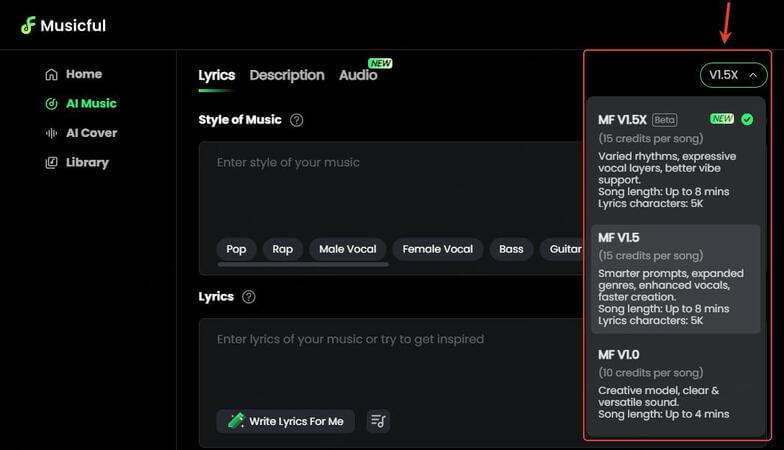
Task: Click '10 credits per song' under MF V1.0
Action: point(650,372)
